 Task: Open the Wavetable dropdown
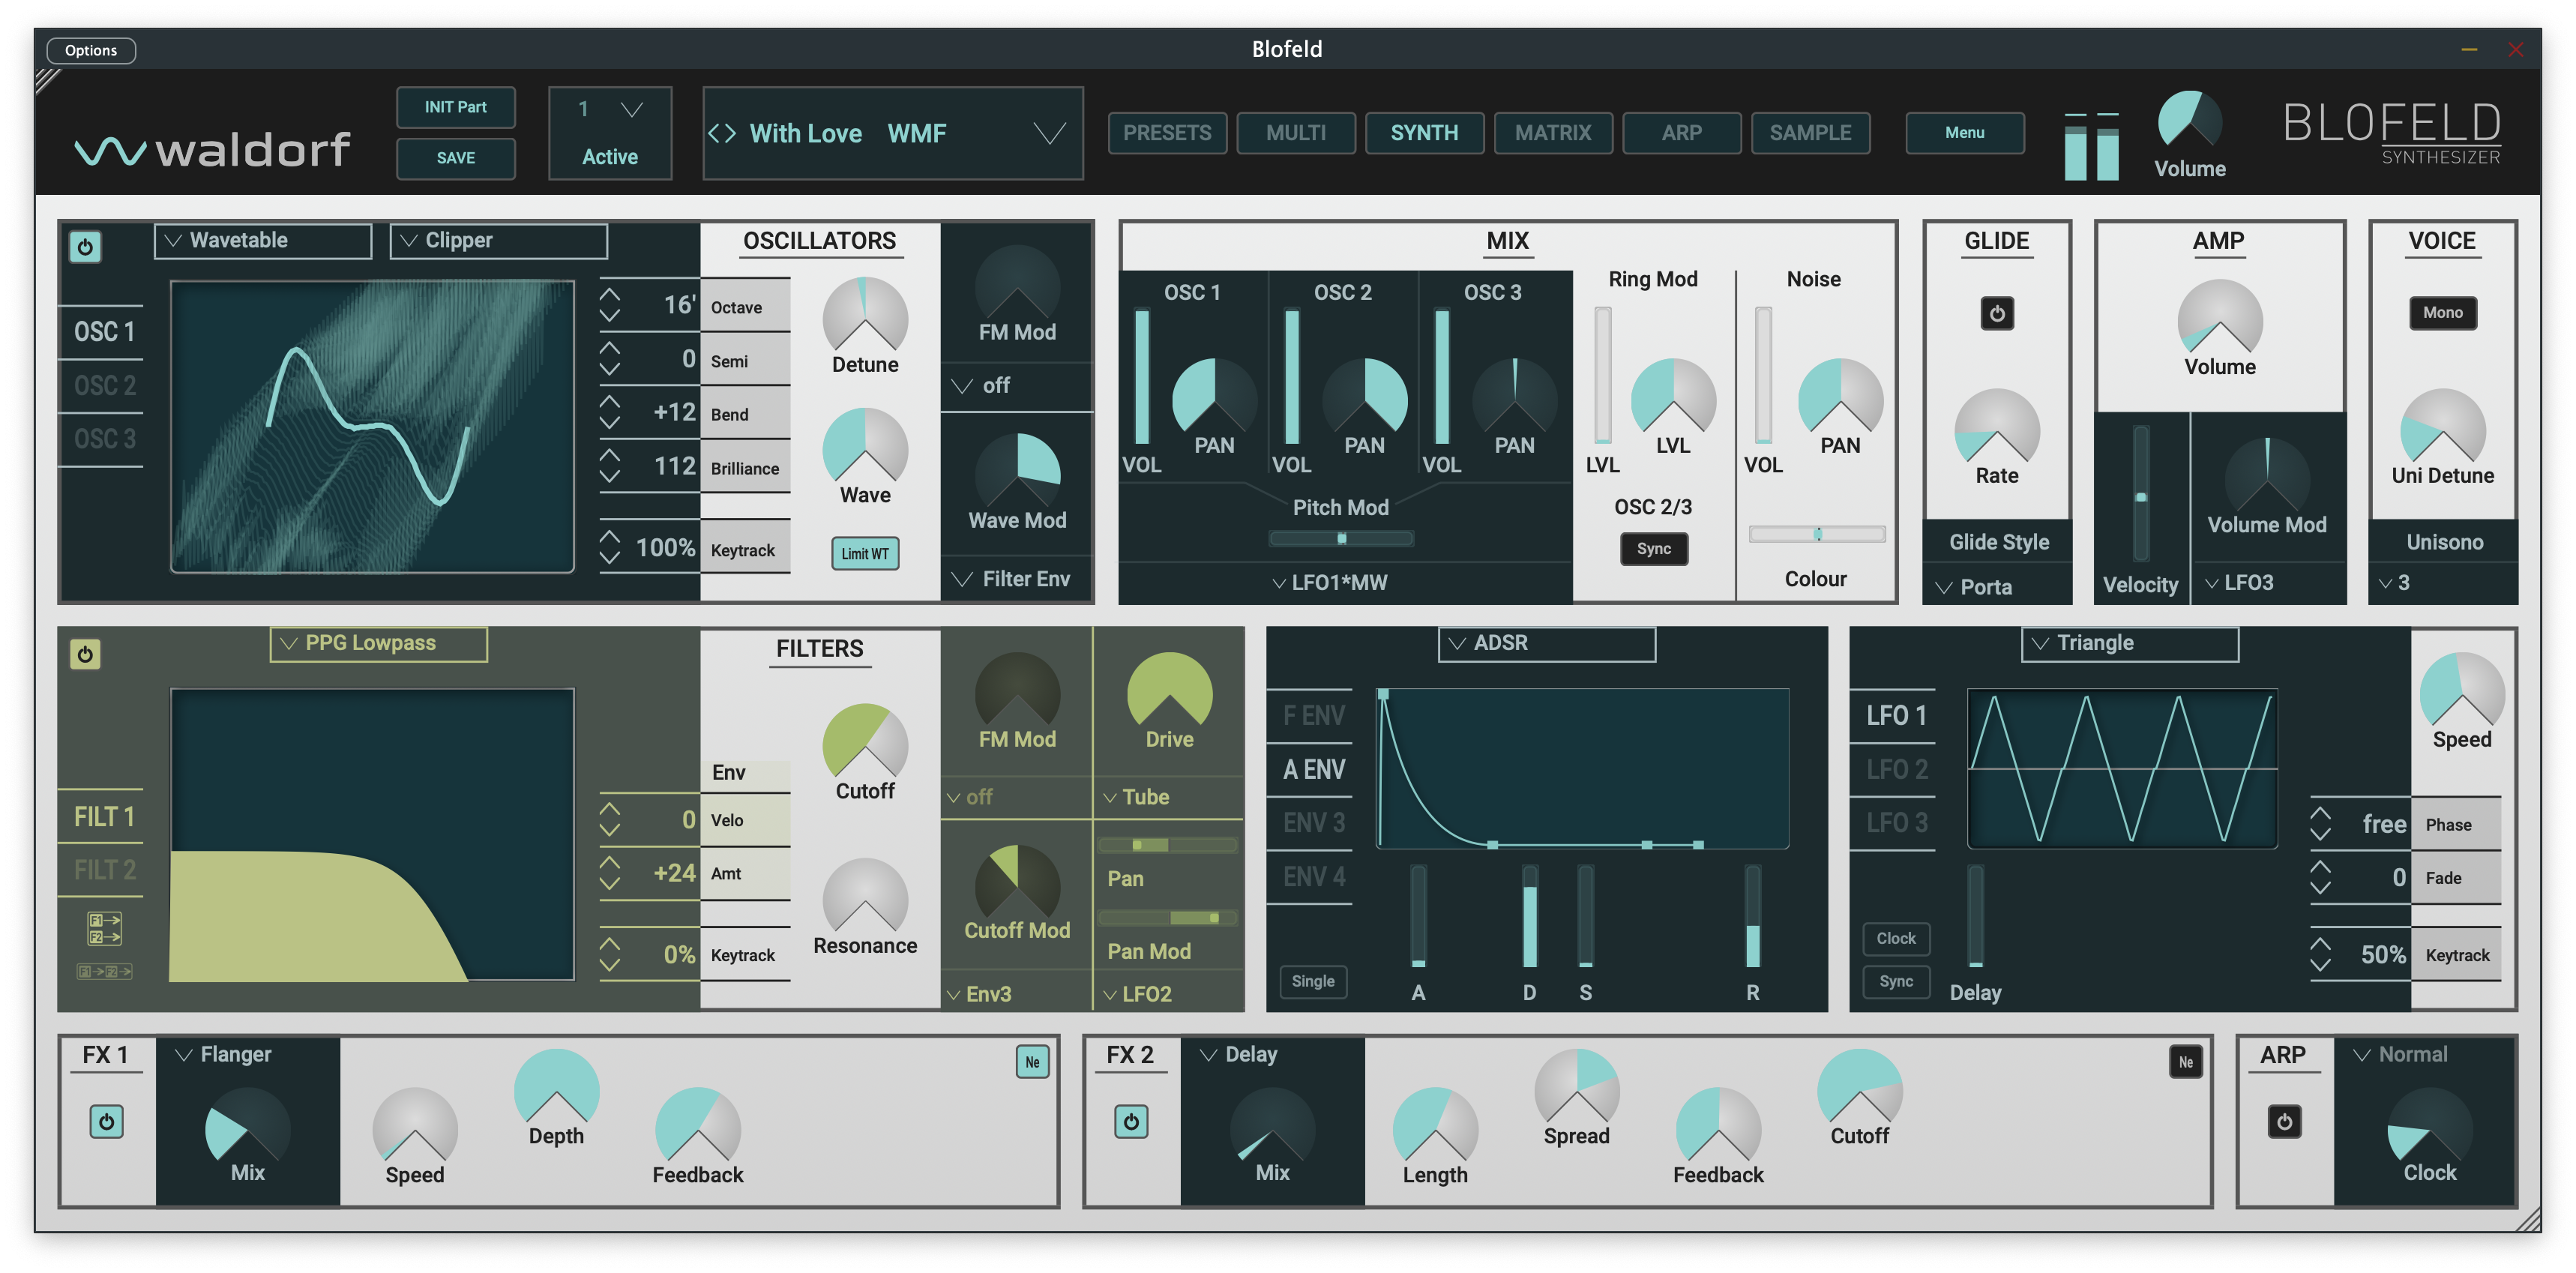(x=262, y=240)
